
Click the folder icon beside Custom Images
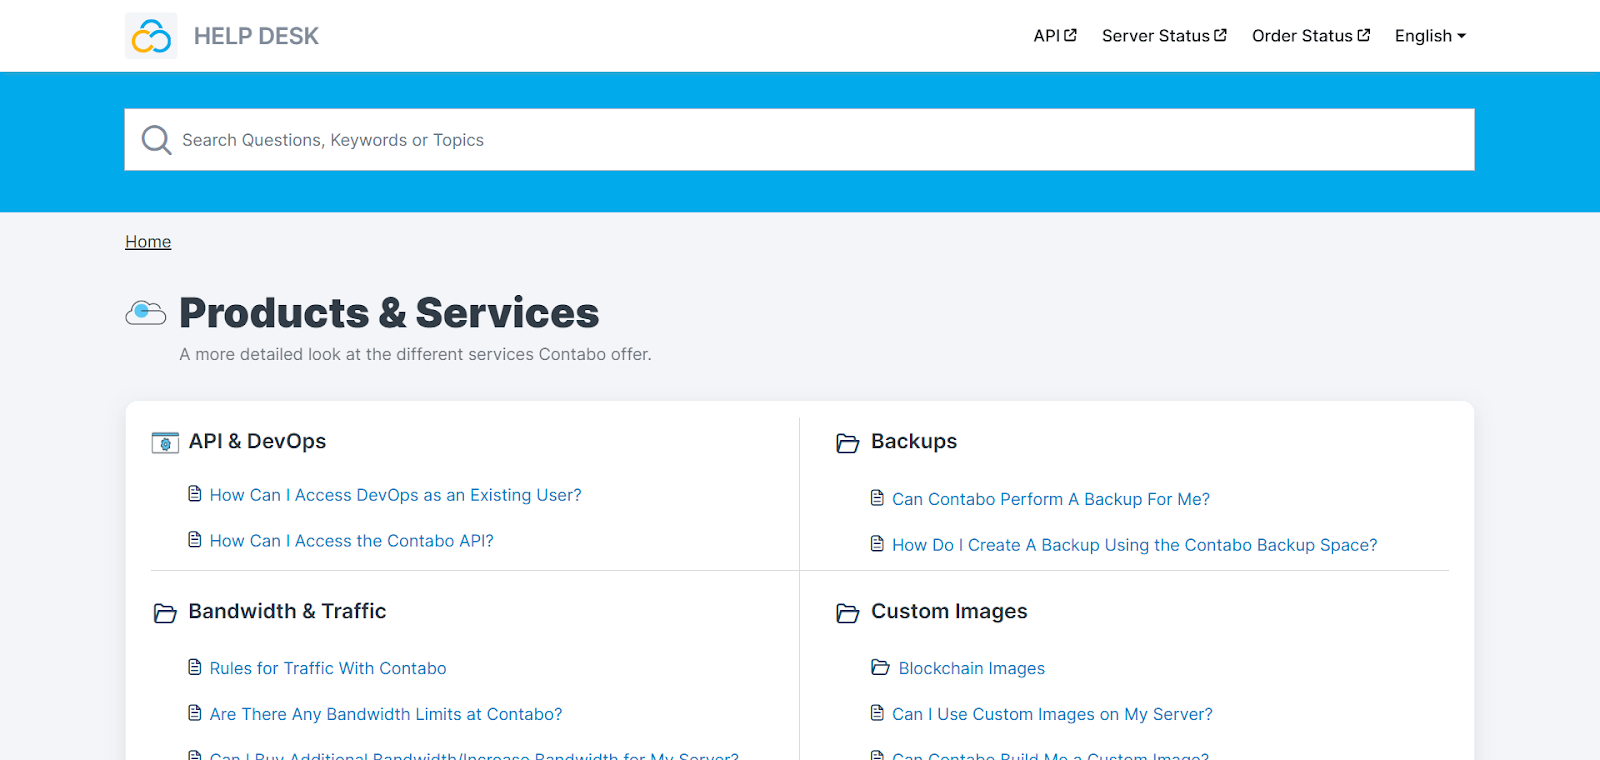click(x=848, y=613)
